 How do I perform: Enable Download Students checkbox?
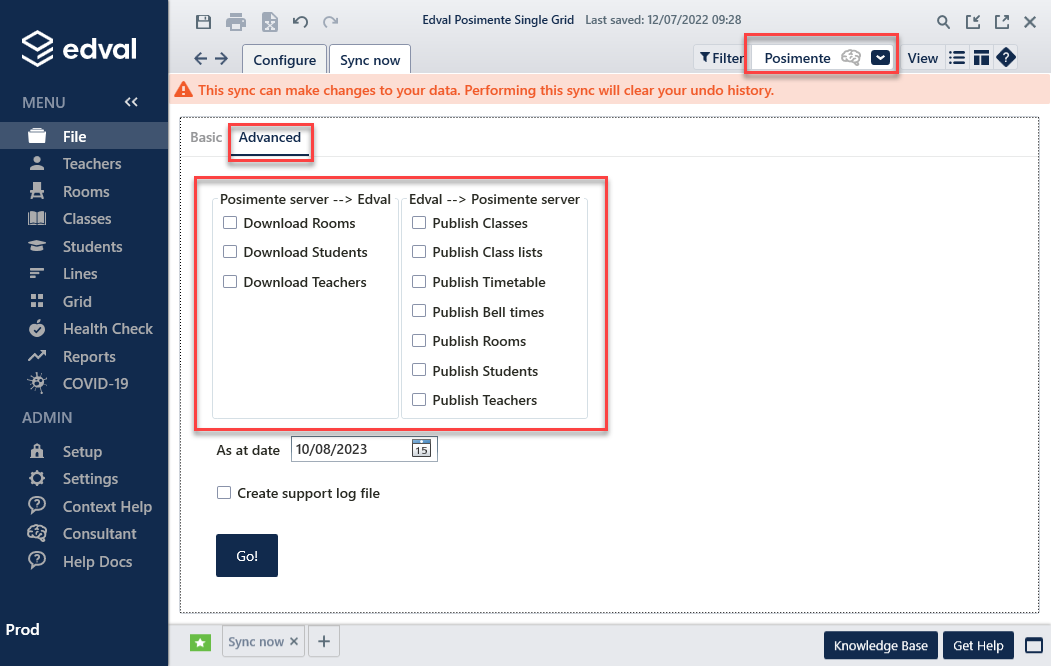point(230,251)
